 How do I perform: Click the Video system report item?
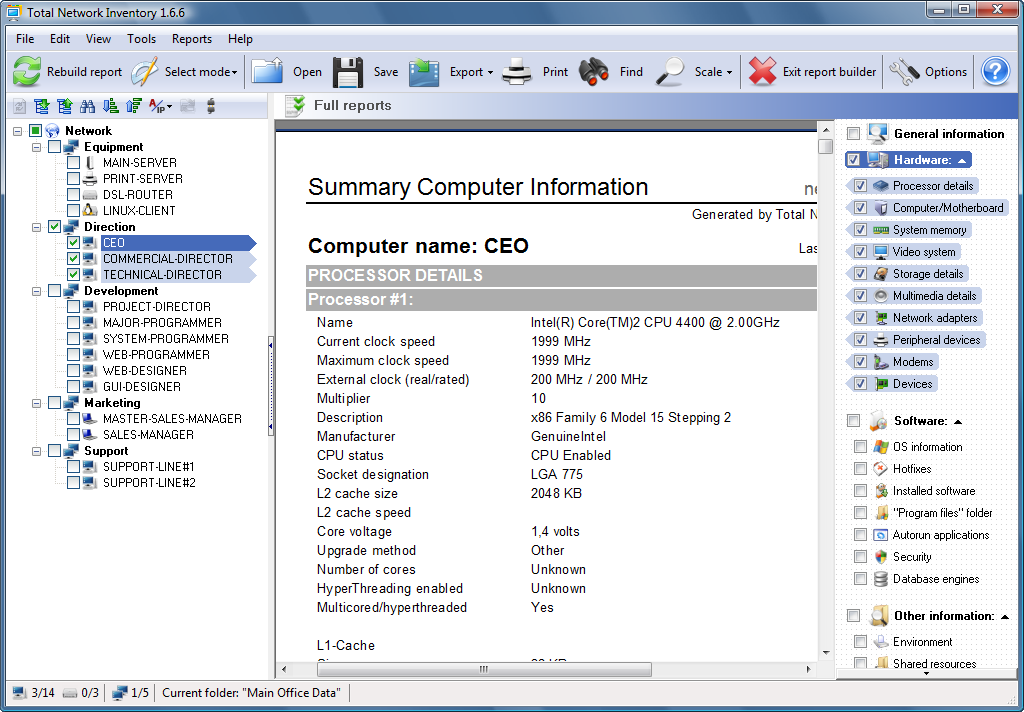tap(923, 251)
